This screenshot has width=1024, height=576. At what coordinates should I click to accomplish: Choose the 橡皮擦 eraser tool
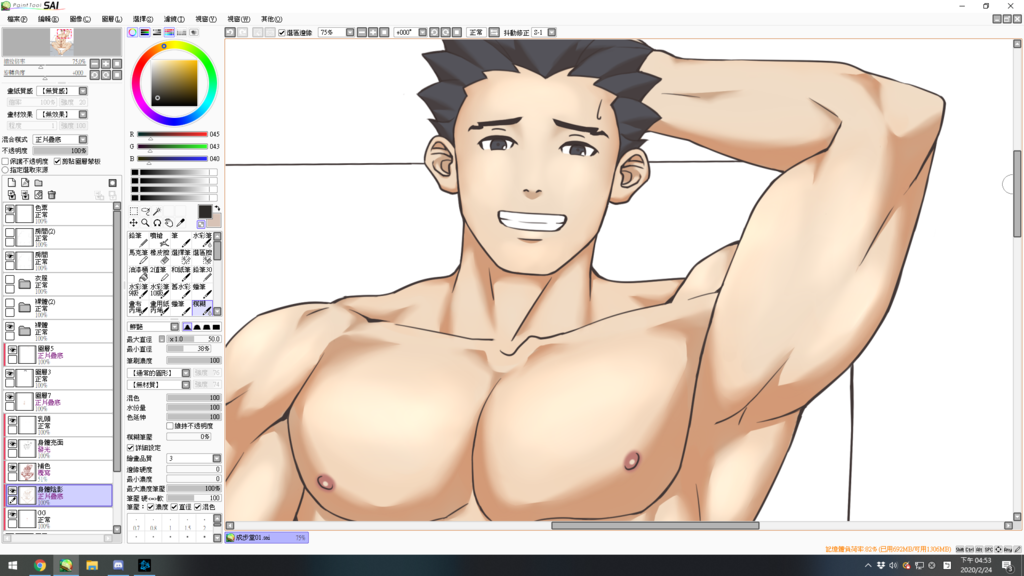point(159,257)
